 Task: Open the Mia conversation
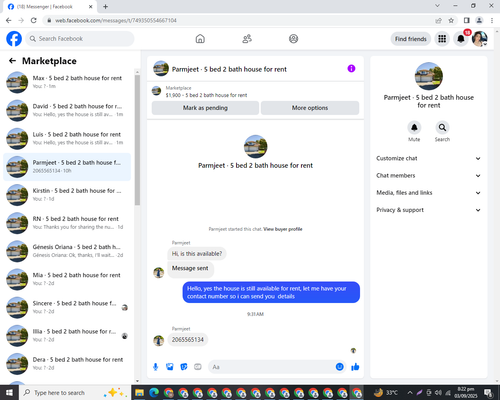point(67,279)
